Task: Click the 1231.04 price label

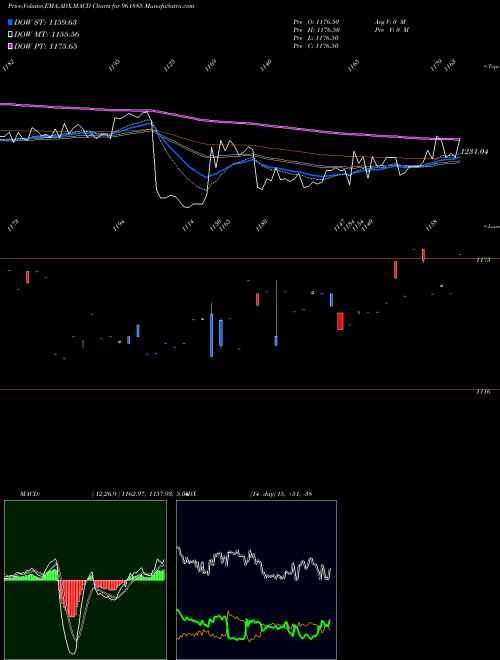Action: pyautogui.click(x=474, y=152)
